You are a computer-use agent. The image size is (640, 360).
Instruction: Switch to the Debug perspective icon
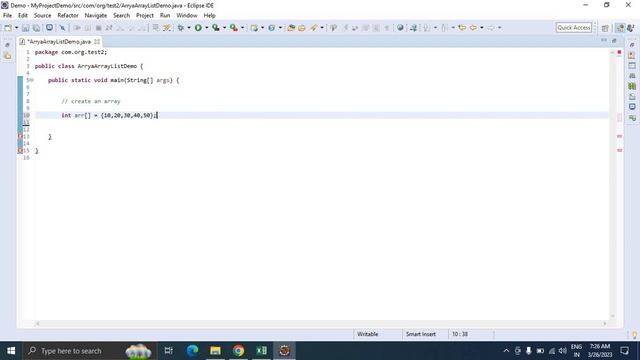tap(631, 28)
